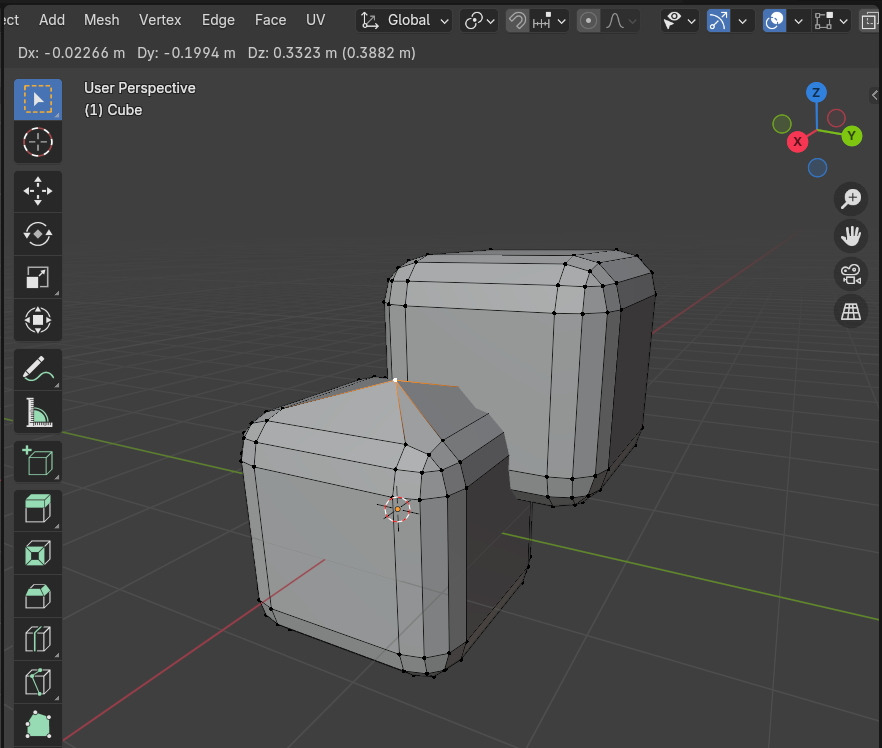Choose the Move tool
The width and height of the screenshot is (882, 748).
tap(38, 191)
